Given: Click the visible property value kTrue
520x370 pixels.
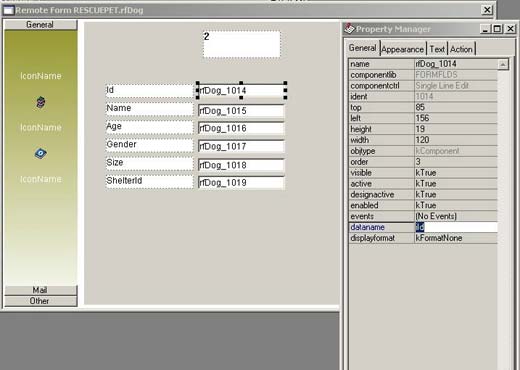Looking at the screenshot, I should pos(456,173).
